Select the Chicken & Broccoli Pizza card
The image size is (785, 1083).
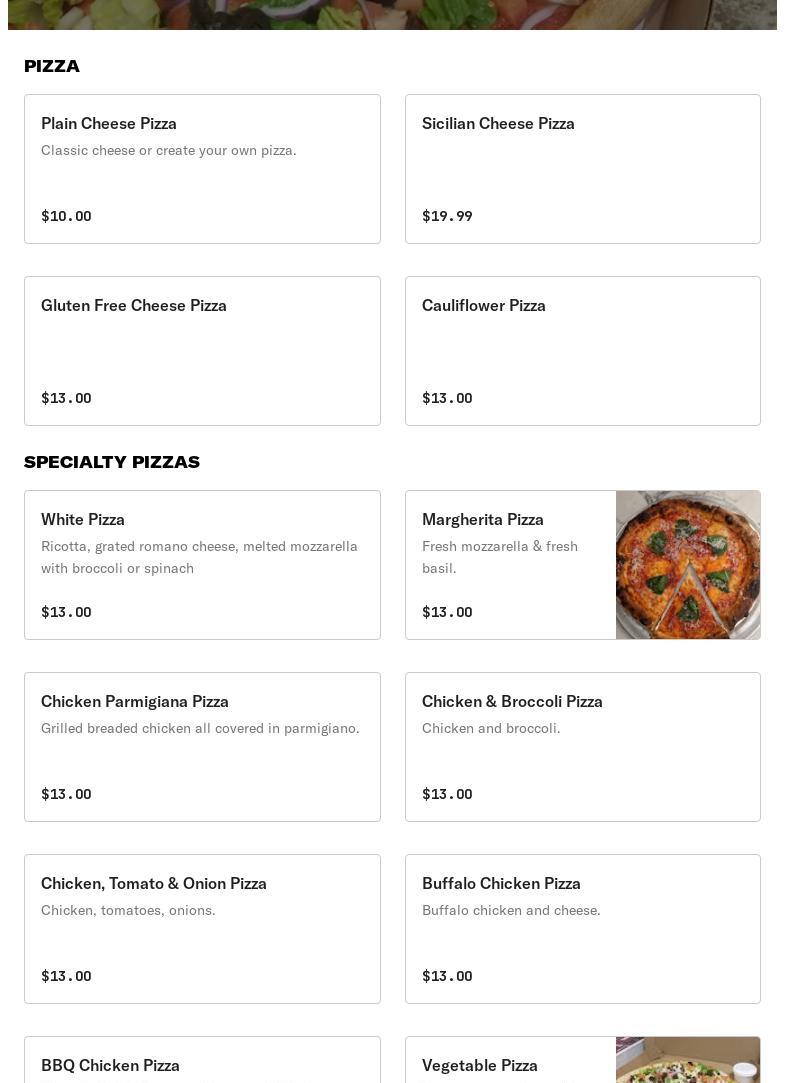pyautogui.click(x=582, y=747)
